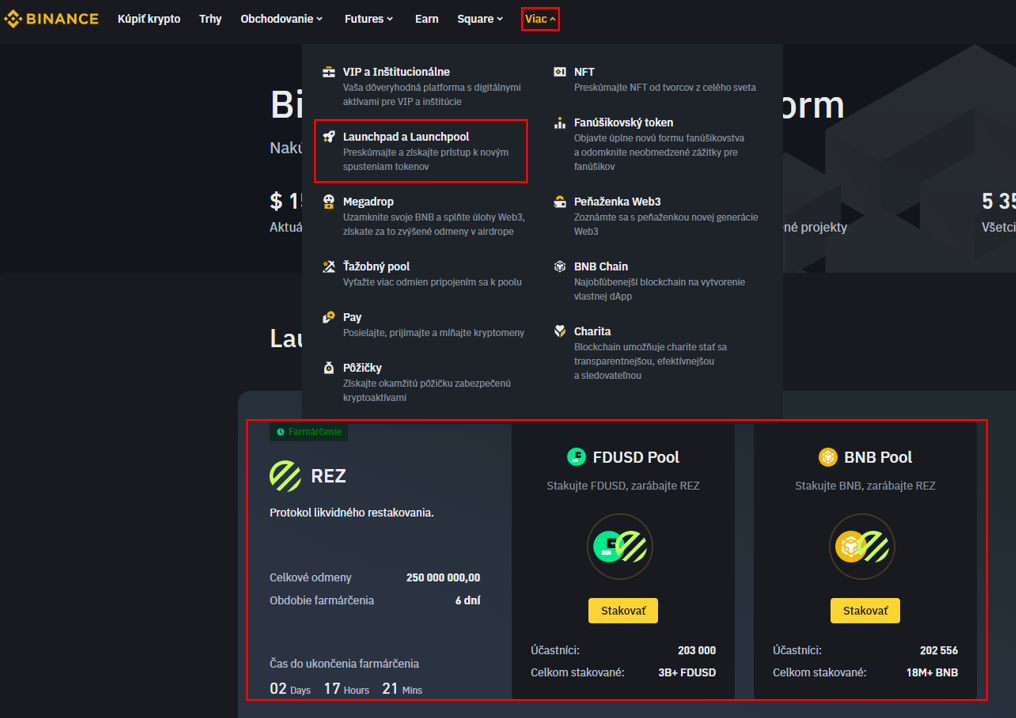Click the BNB Pool title
The image size is (1016, 718).
pos(878,457)
